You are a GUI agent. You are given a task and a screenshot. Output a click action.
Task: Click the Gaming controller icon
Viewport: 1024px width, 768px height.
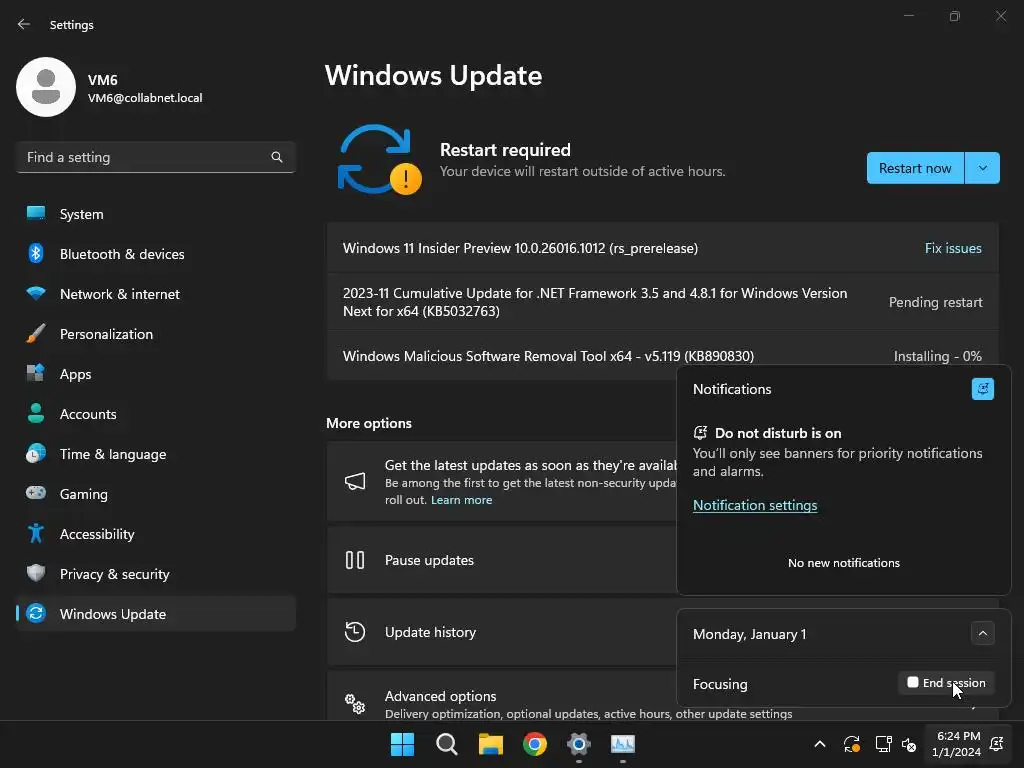click(36, 493)
